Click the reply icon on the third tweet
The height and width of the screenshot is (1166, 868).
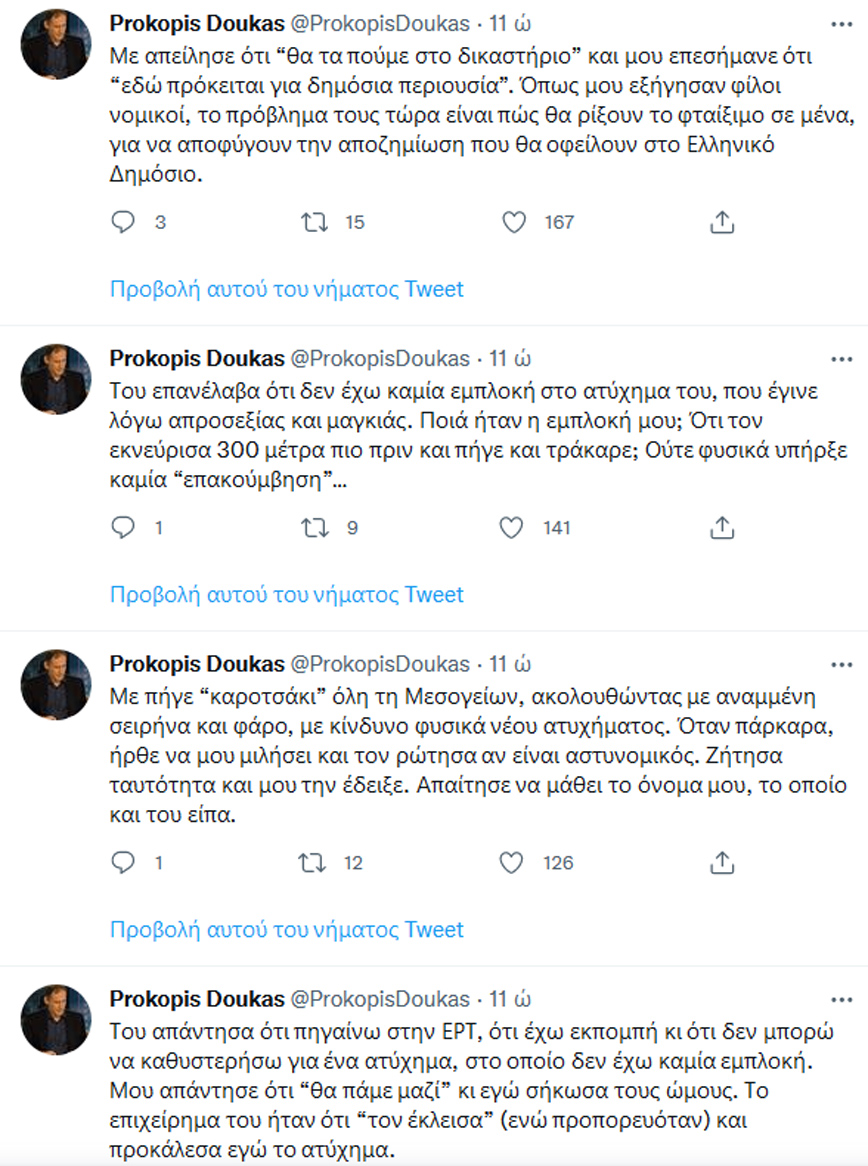[124, 863]
